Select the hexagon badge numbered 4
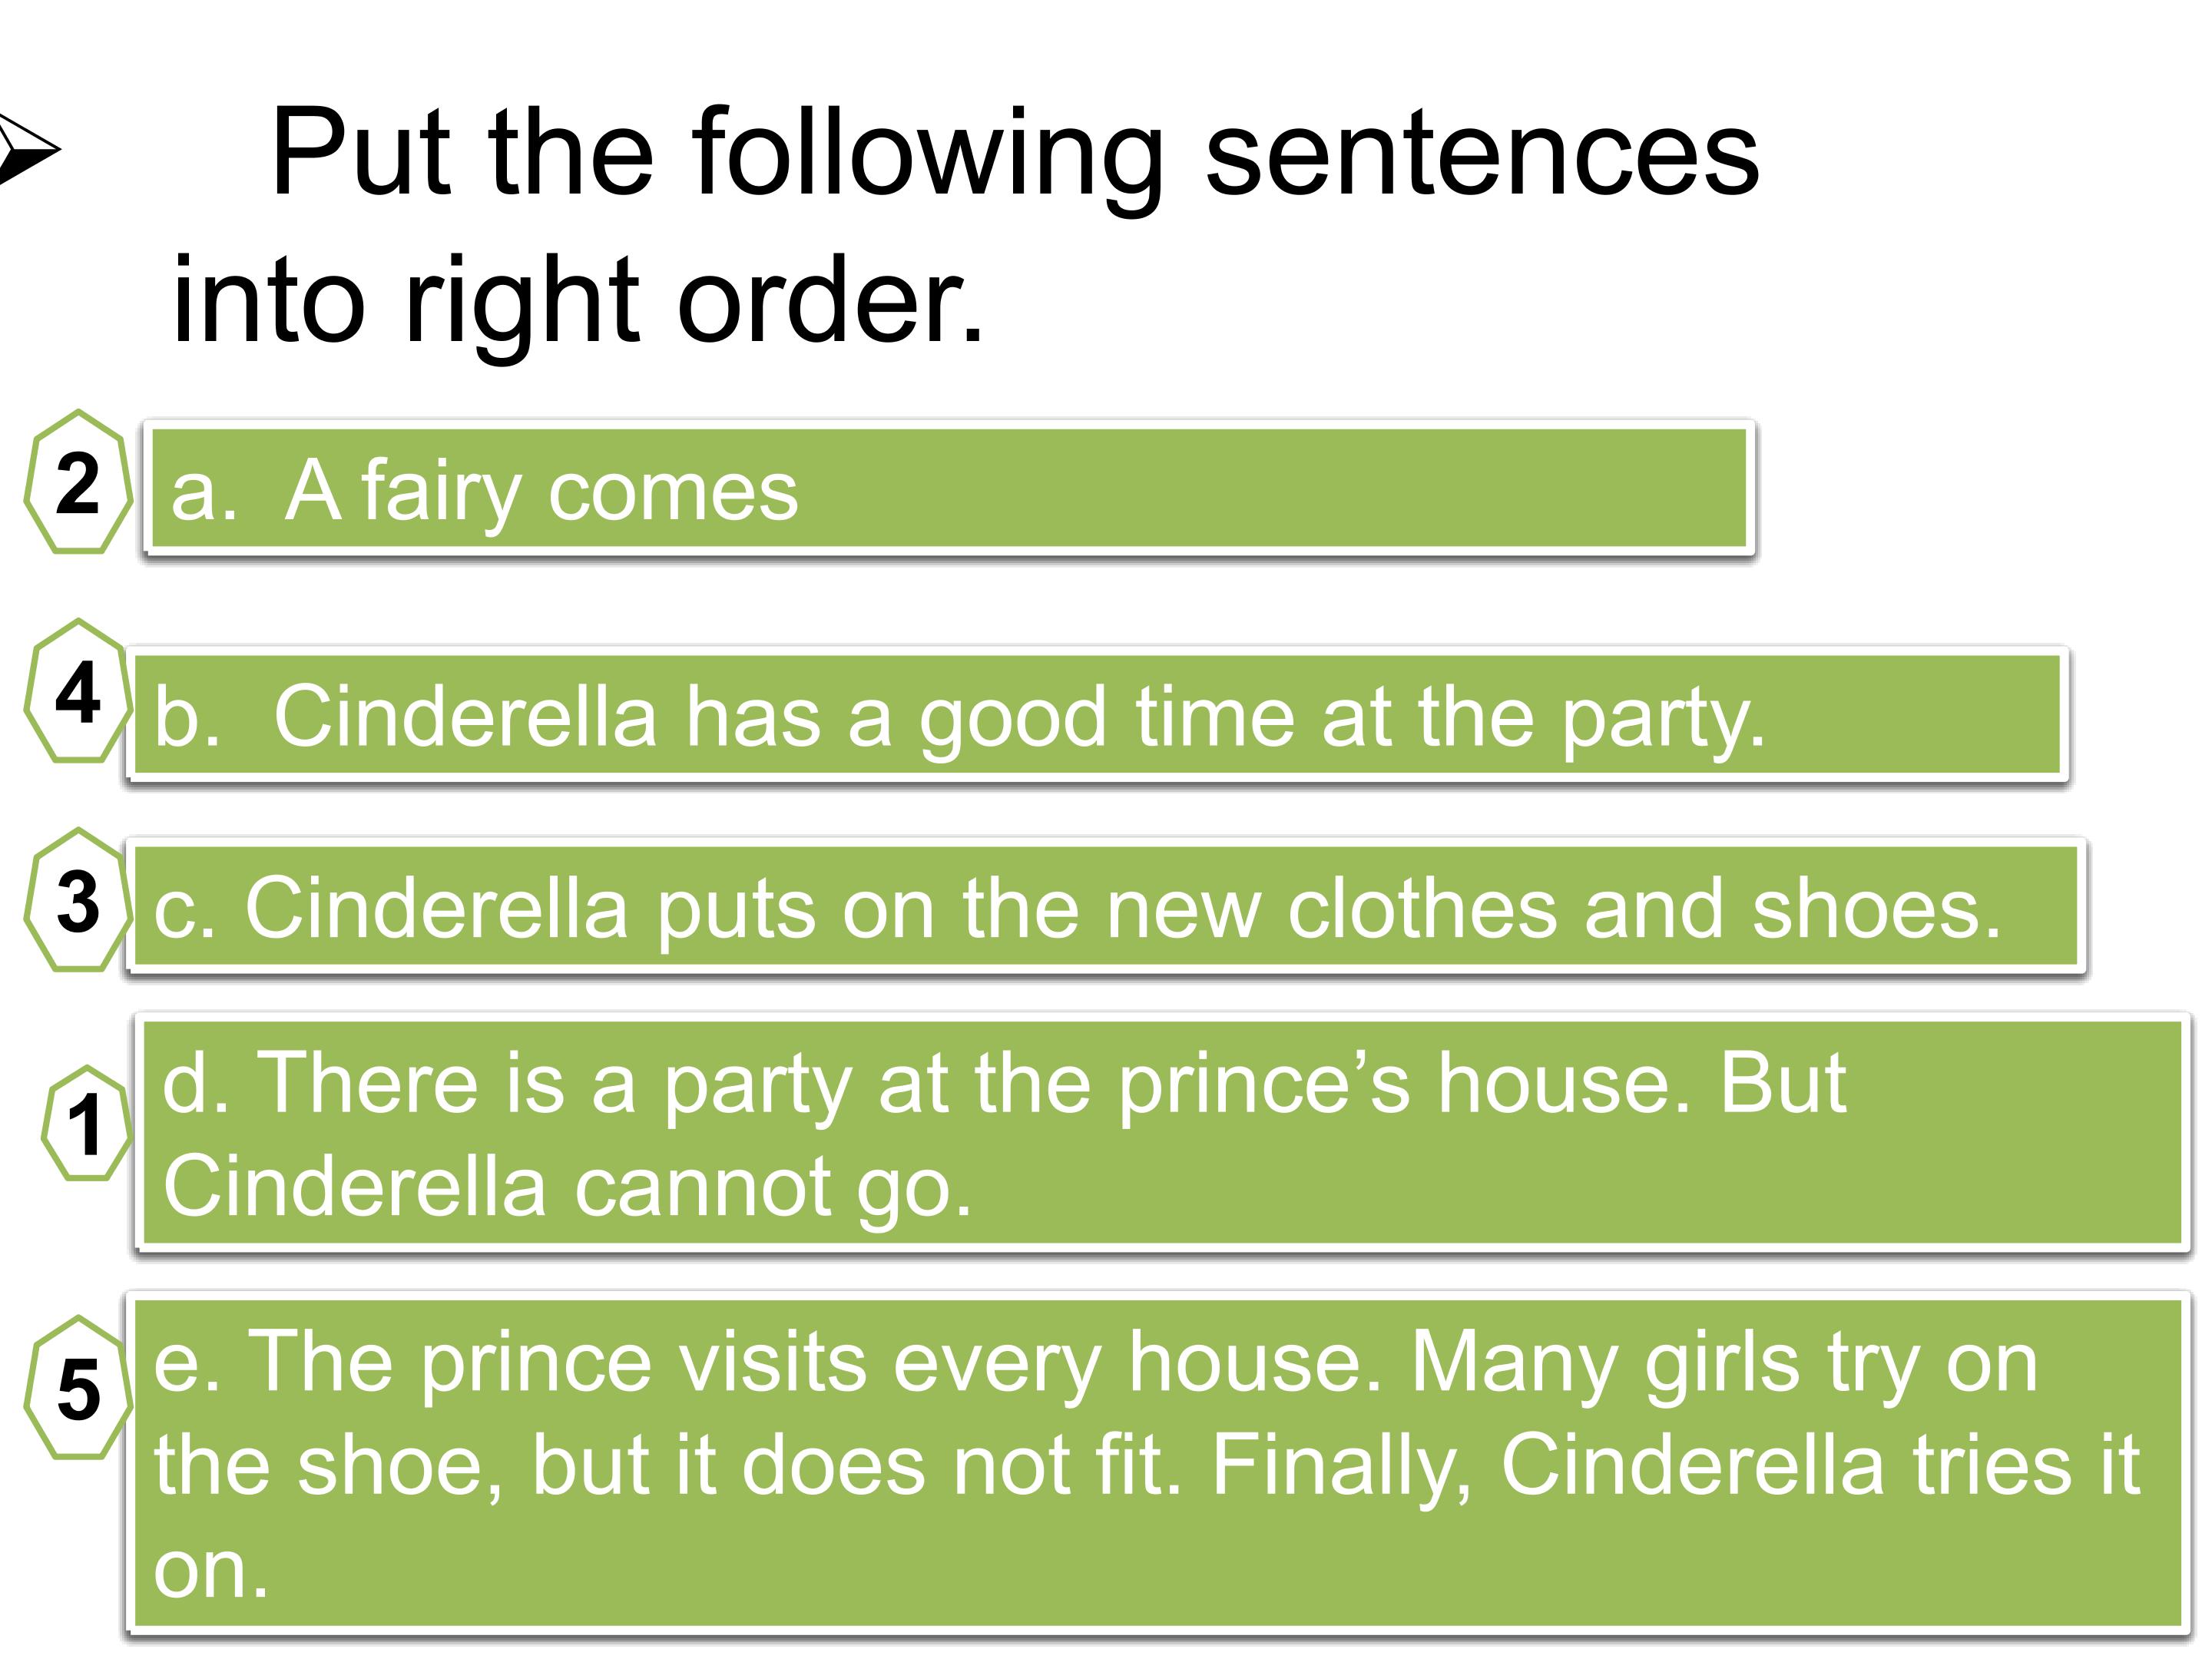2212x1659 pixels. tap(78, 691)
